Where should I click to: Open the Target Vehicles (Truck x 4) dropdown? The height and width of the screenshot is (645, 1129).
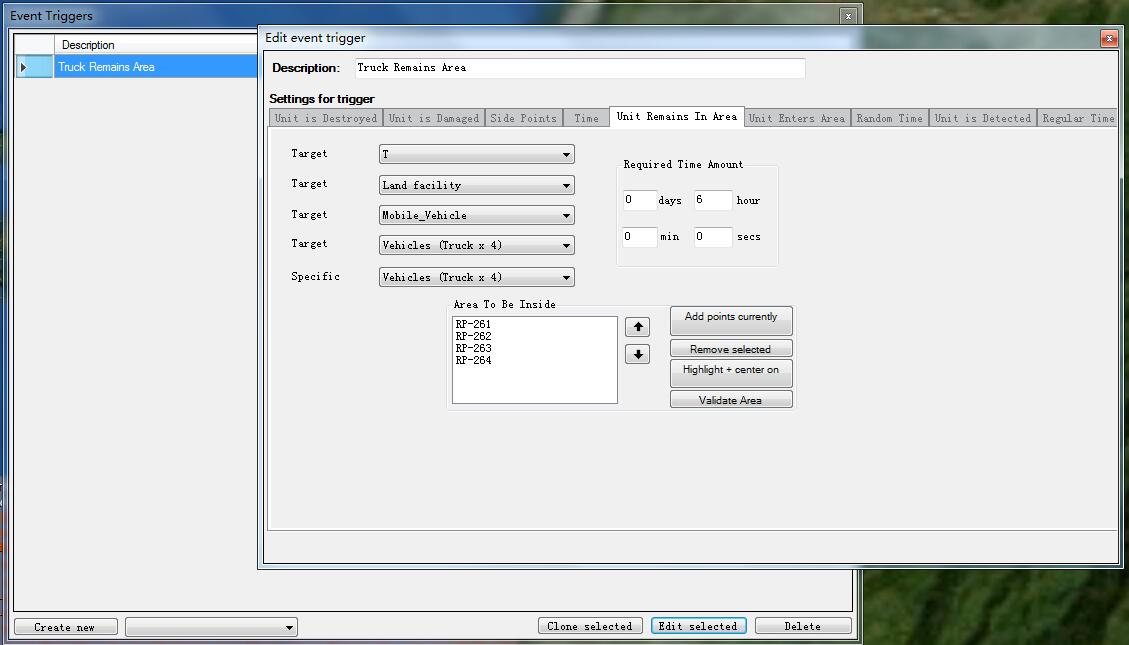click(x=477, y=245)
